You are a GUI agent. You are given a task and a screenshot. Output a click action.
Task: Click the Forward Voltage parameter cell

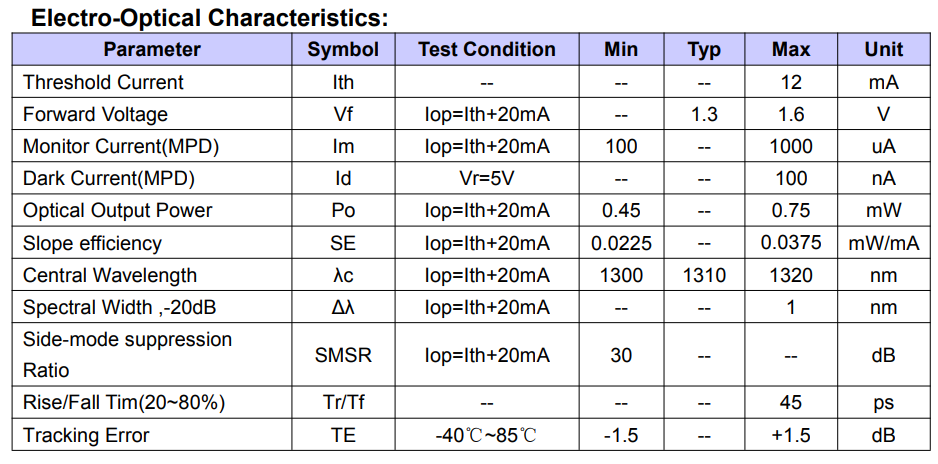coord(95,114)
